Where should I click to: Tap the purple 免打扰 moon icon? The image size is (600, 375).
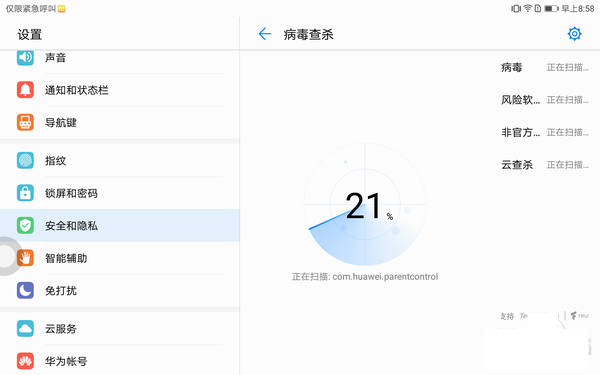(25, 291)
